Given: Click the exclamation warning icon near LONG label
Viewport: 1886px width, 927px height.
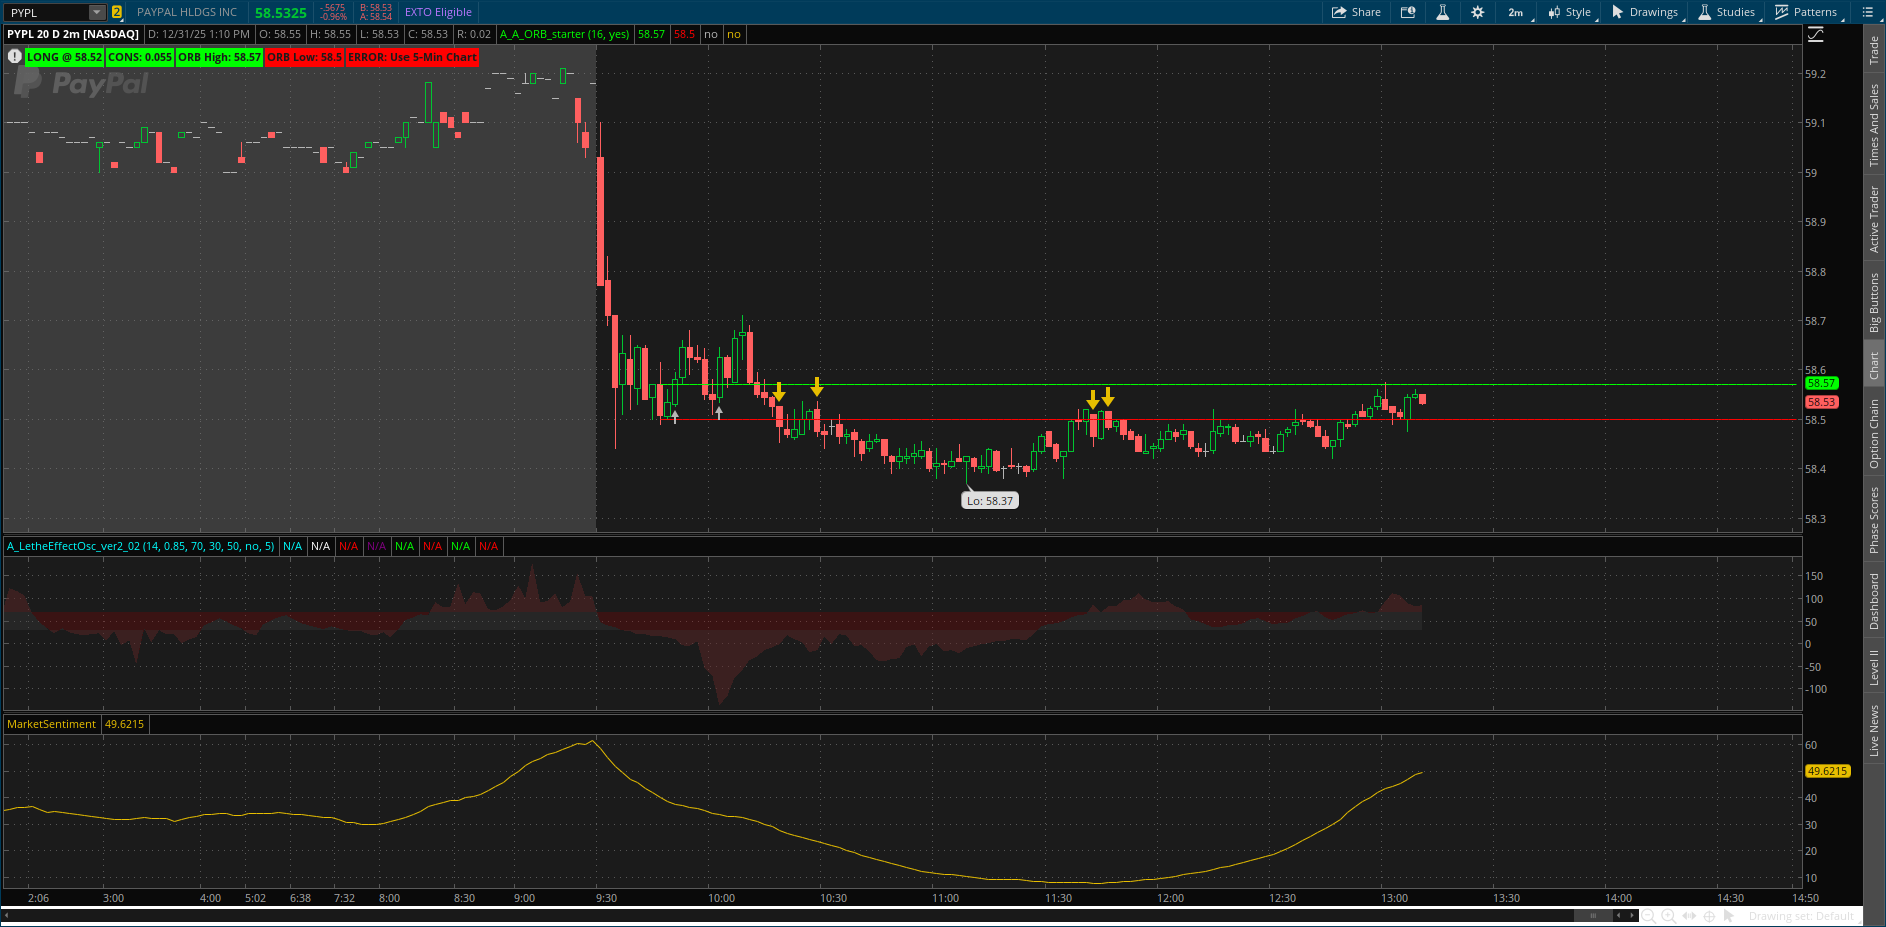Looking at the screenshot, I should (x=14, y=57).
